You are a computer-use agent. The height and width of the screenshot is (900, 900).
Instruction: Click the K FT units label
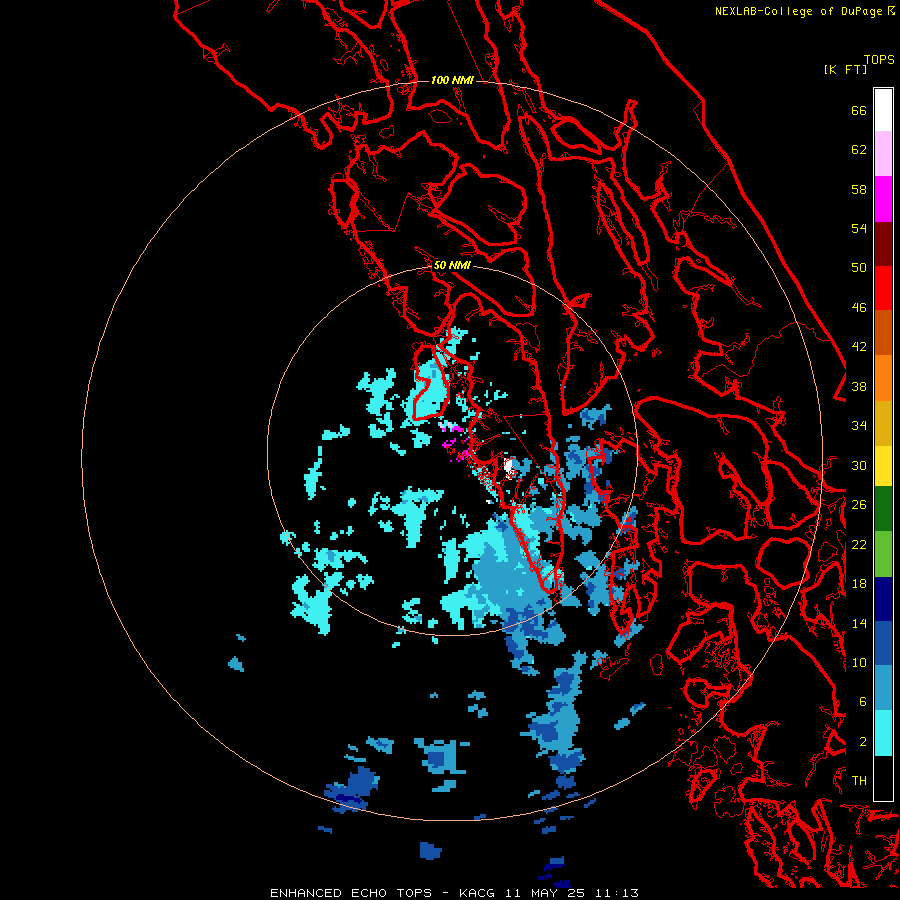click(x=845, y=69)
